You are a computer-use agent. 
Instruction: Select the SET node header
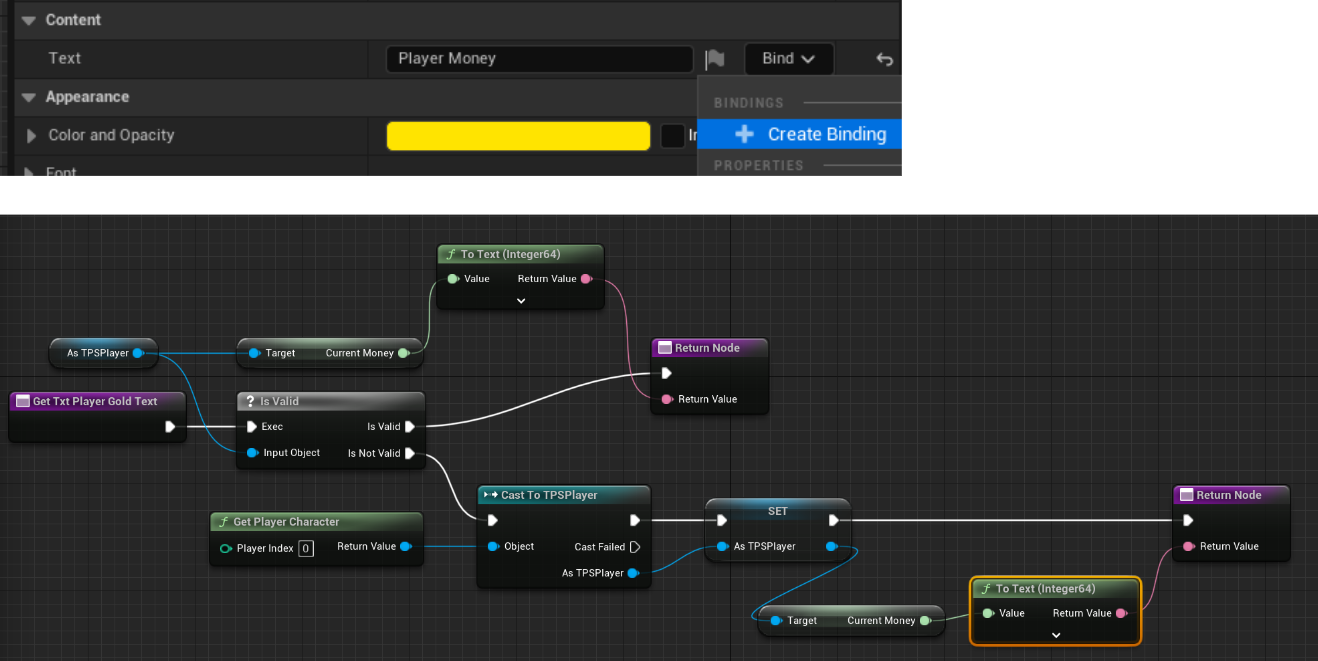coord(778,511)
